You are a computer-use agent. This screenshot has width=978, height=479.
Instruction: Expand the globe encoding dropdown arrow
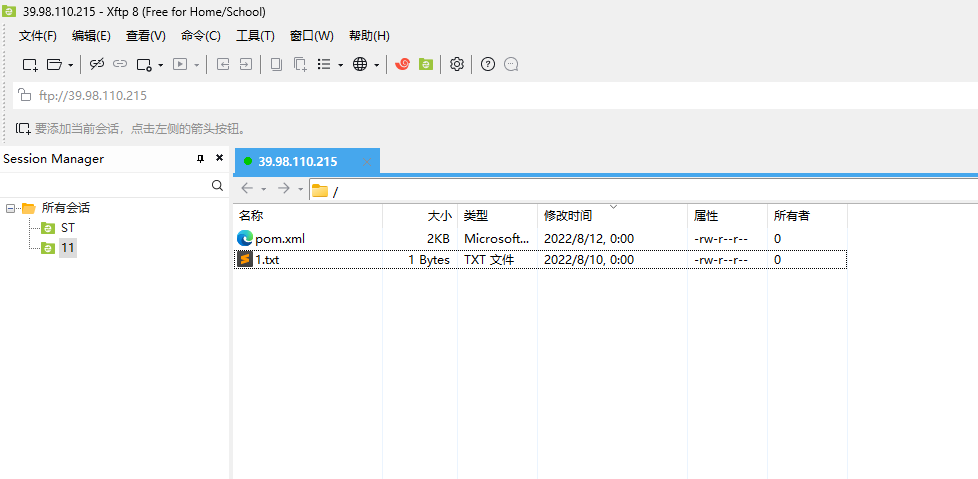pos(377,65)
